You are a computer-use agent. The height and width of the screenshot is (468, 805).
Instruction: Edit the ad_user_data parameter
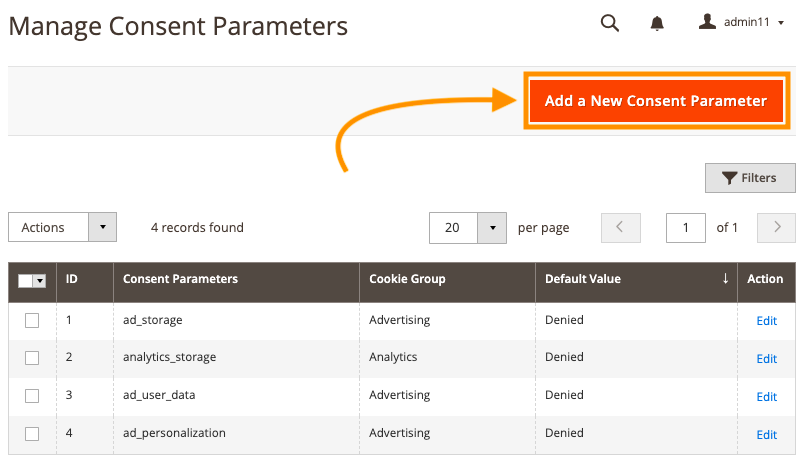click(766, 396)
